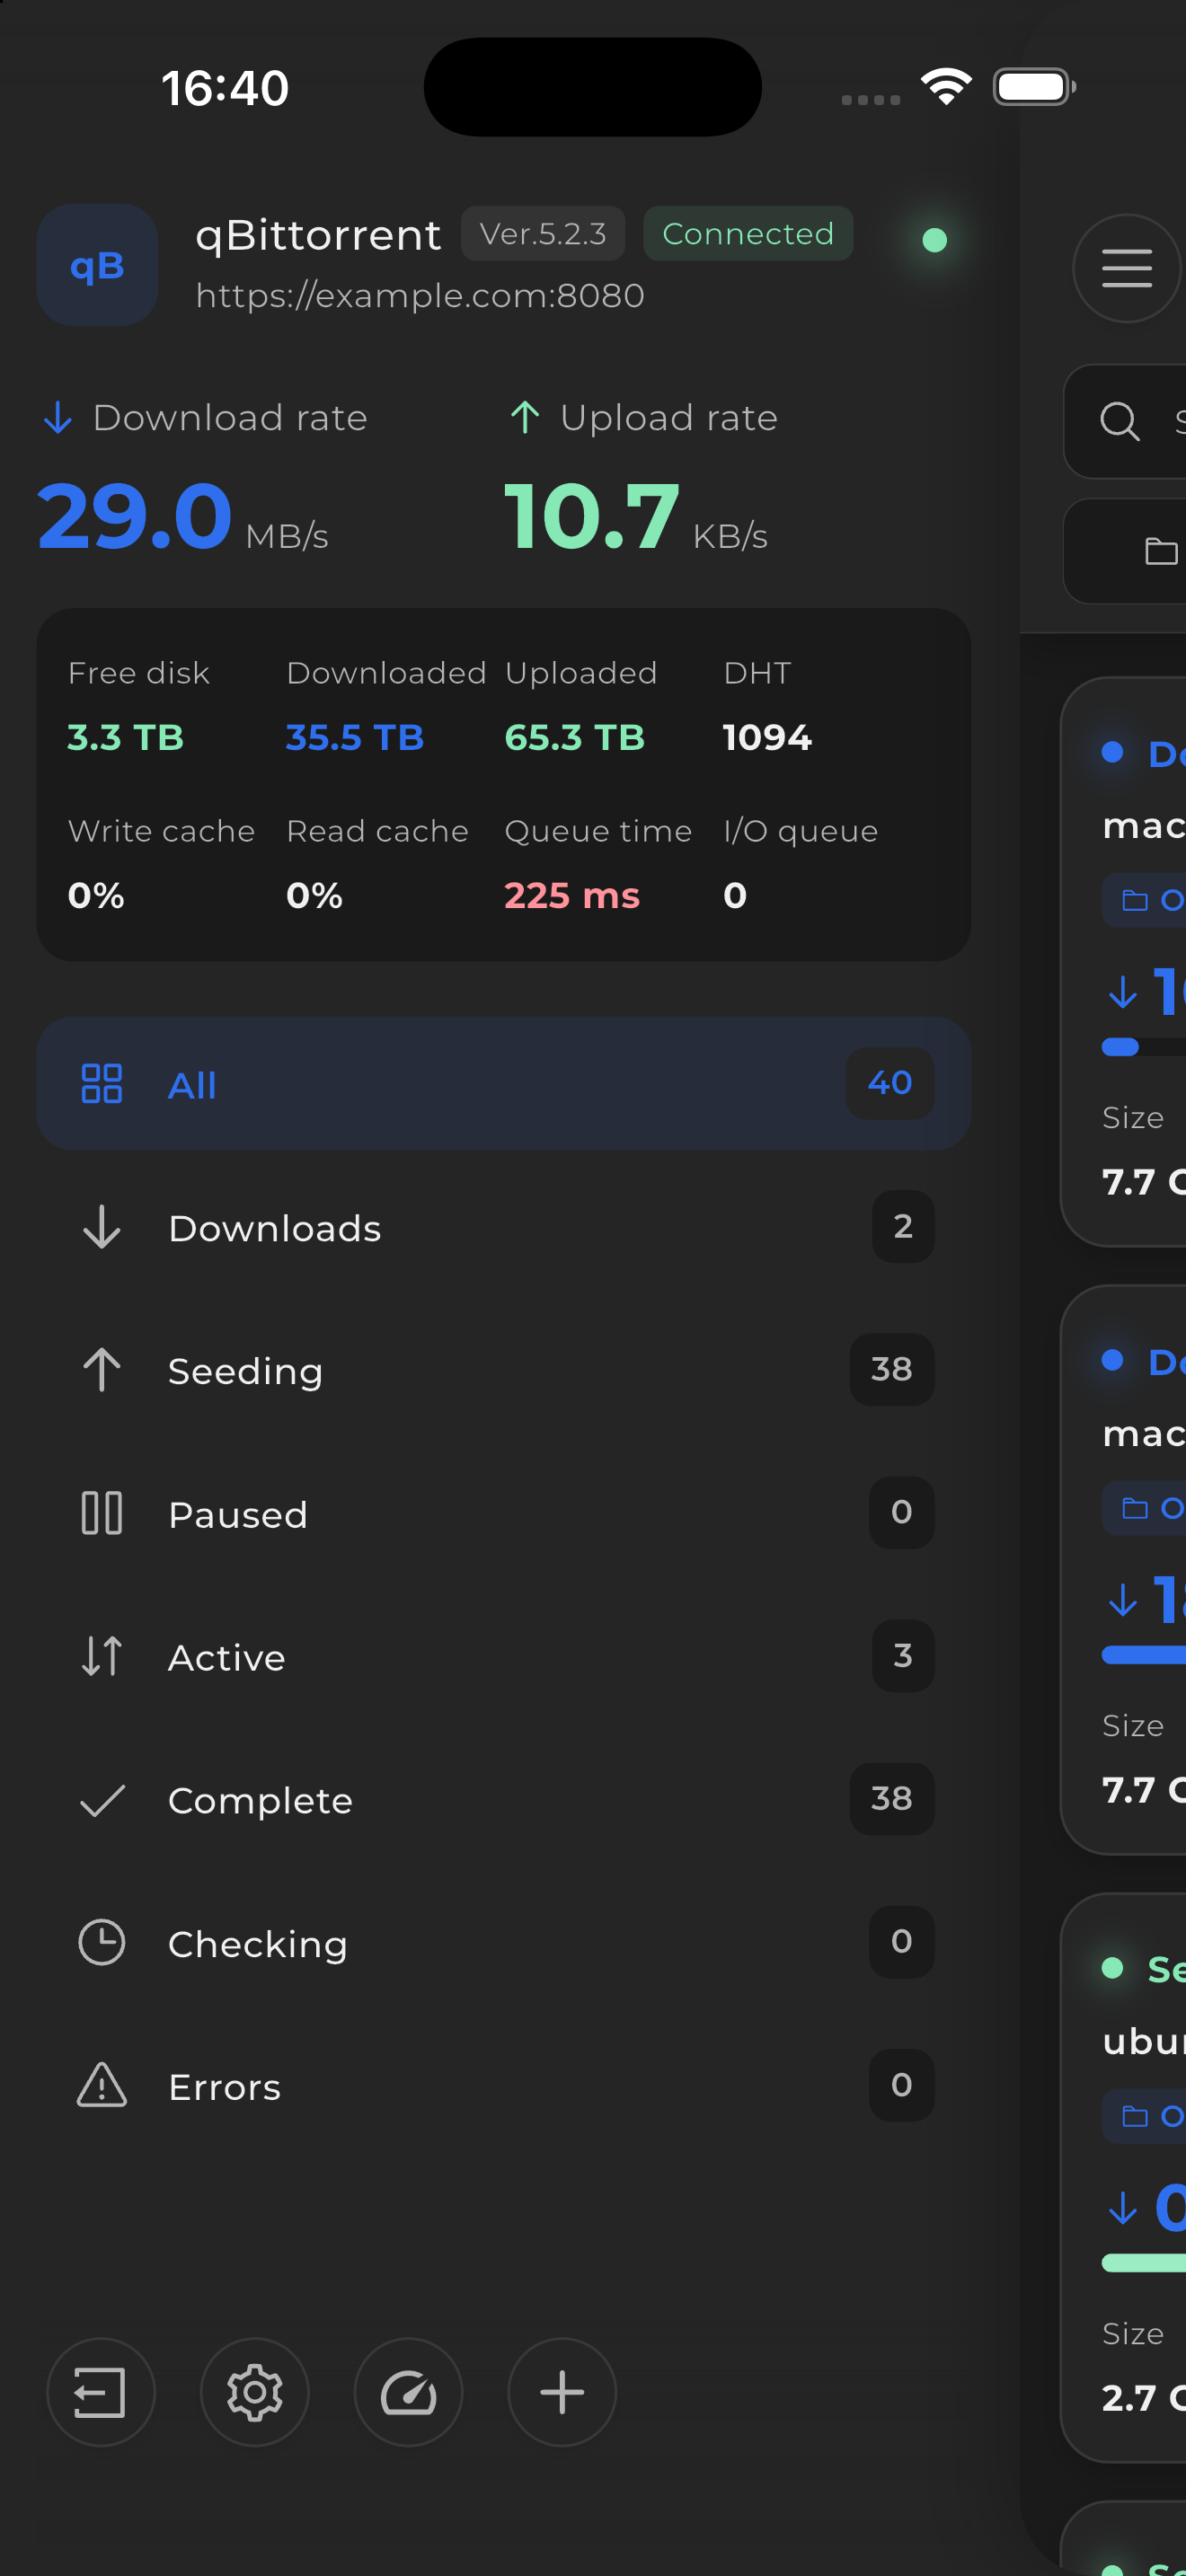Screen dimensions: 1186x2576
Task: Tap the 10.7 upload rate value
Action: (x=592, y=517)
